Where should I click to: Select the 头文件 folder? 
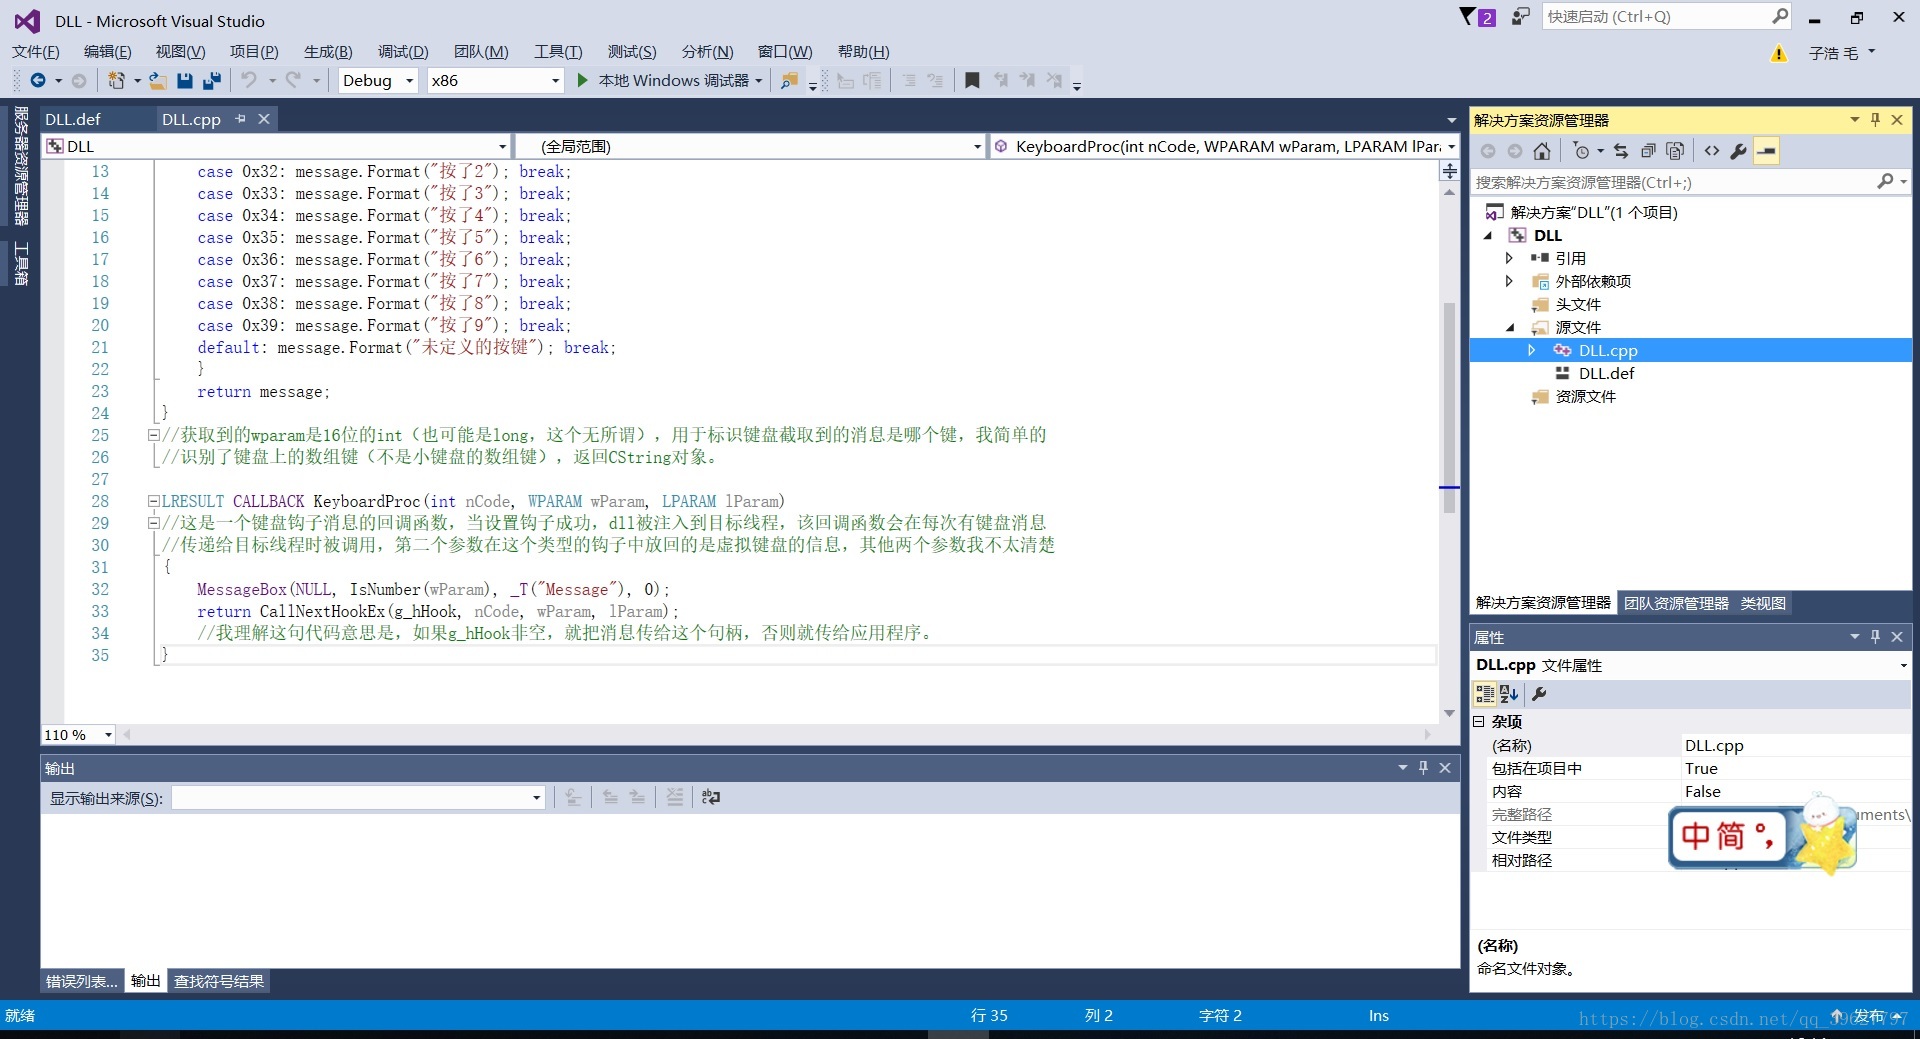tap(1578, 305)
